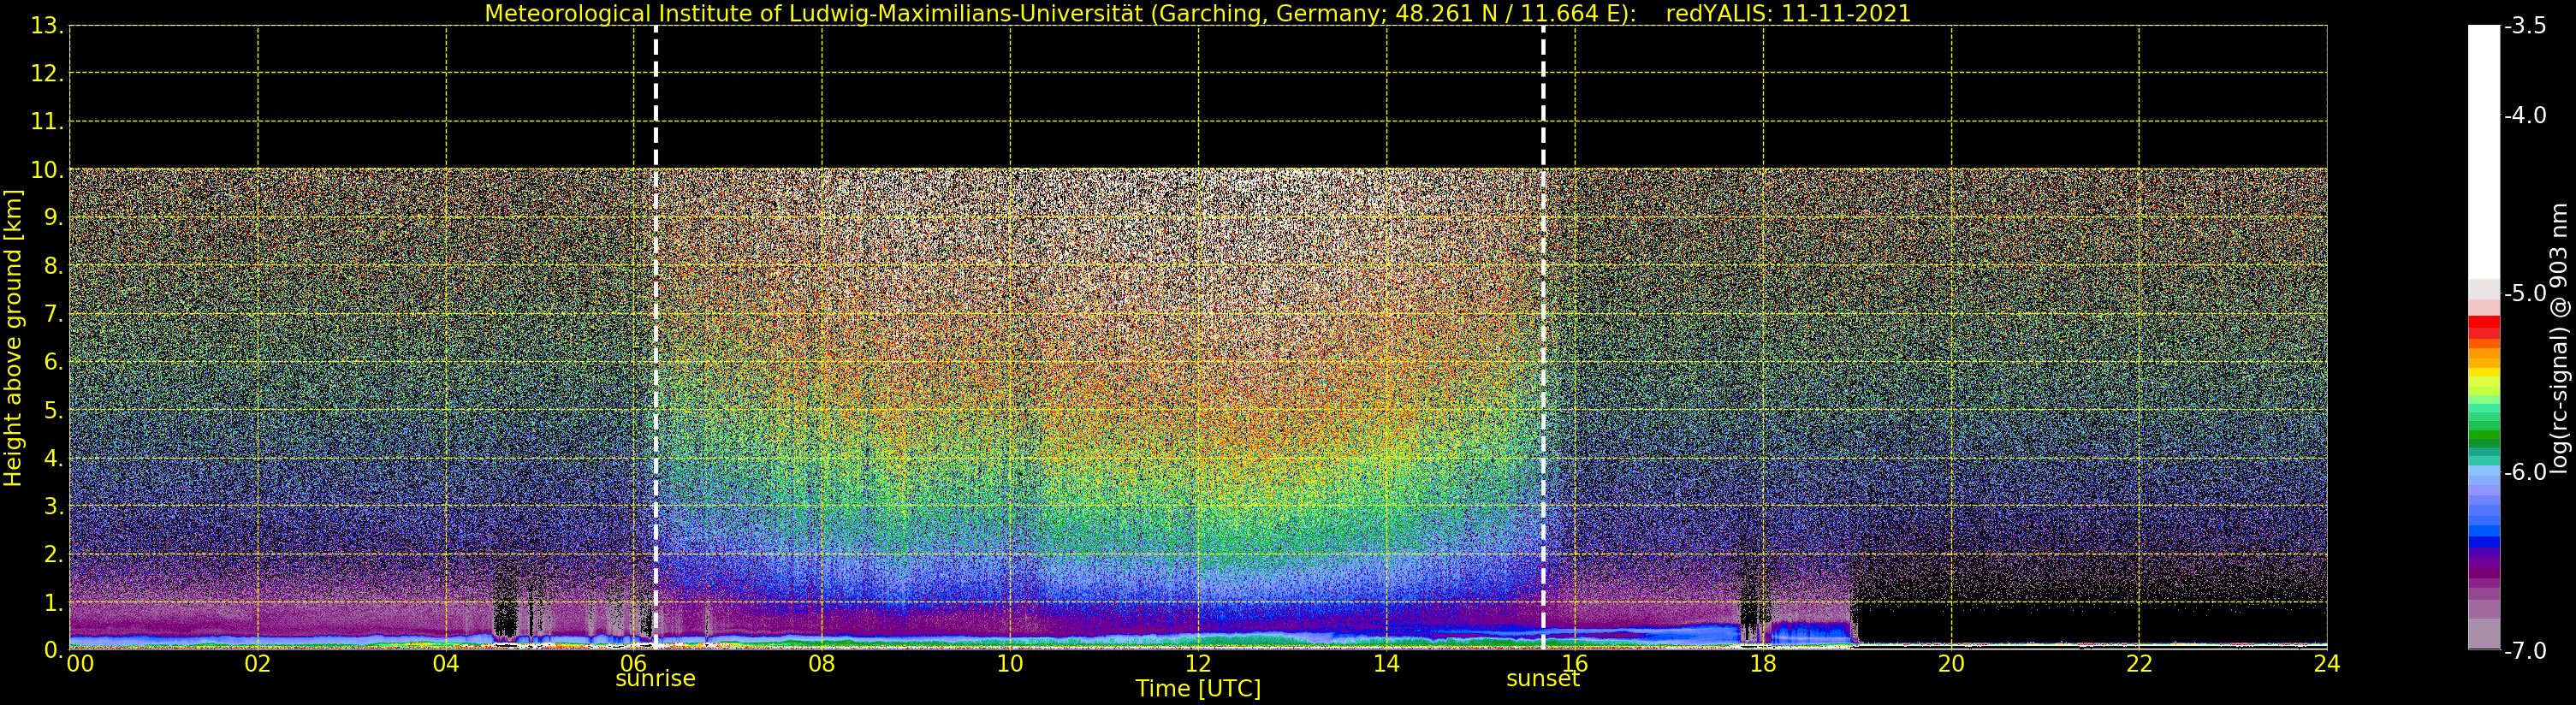Click the "log(rc-signal) @ 903 nm" colorbar label
The image size is (2576, 705).
coord(2558,338)
